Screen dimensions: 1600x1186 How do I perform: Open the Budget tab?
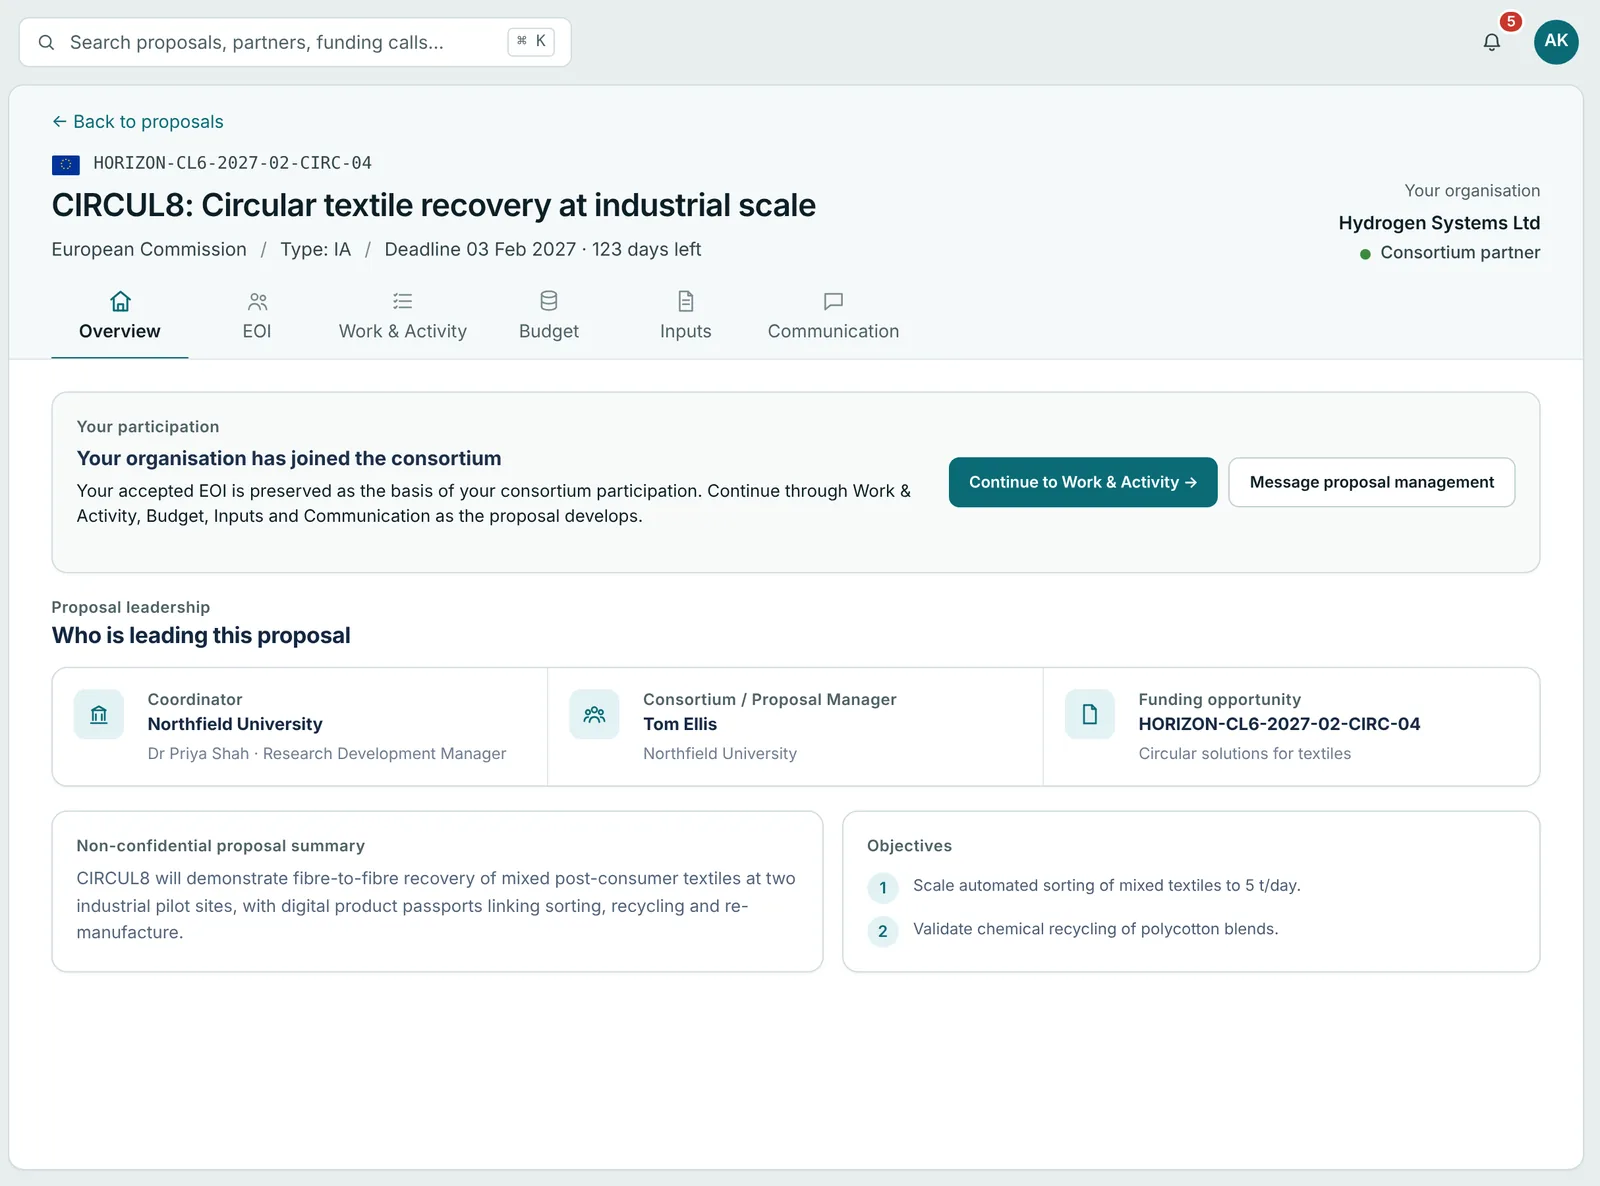coord(549,316)
